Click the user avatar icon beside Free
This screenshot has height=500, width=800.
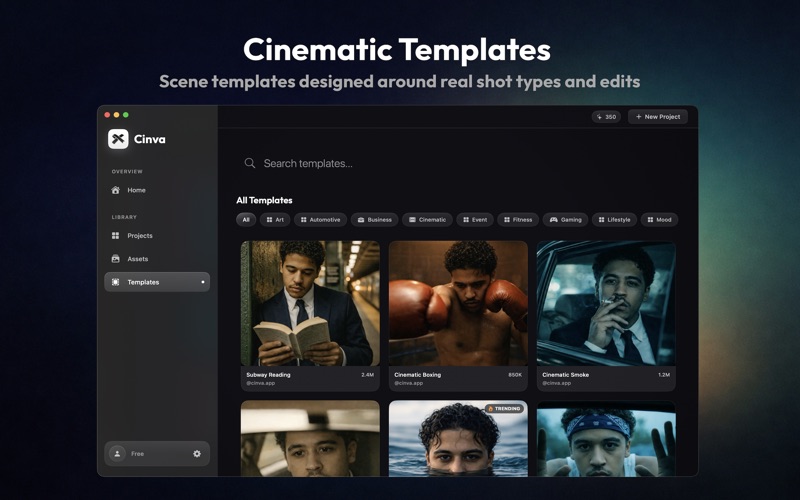[117, 454]
